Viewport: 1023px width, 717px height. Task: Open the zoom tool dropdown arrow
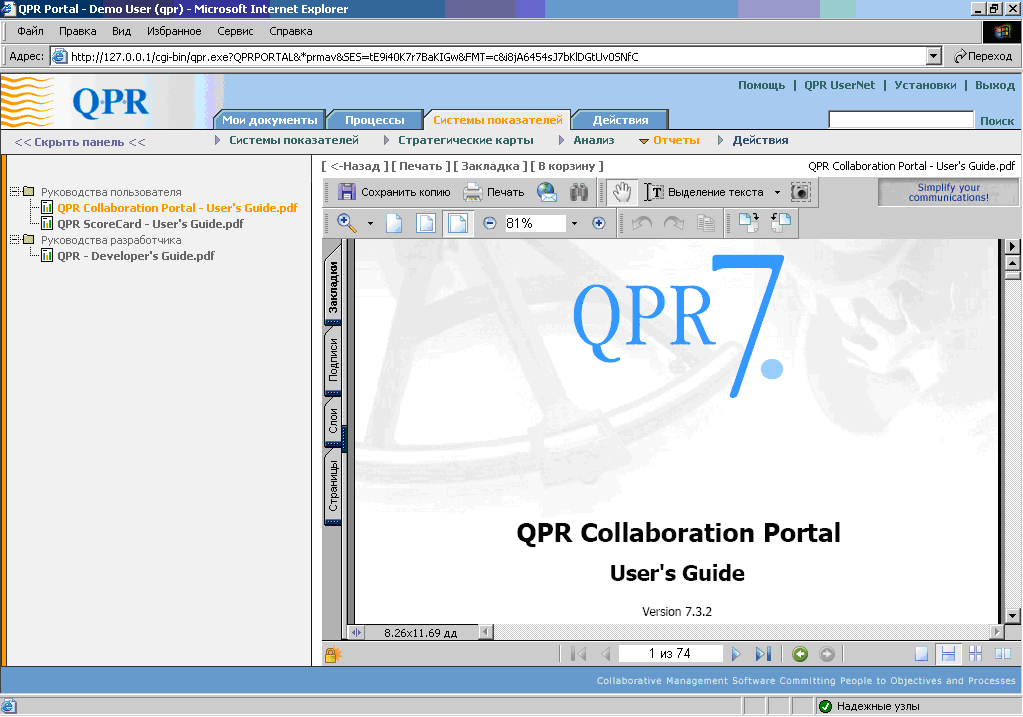click(x=371, y=223)
